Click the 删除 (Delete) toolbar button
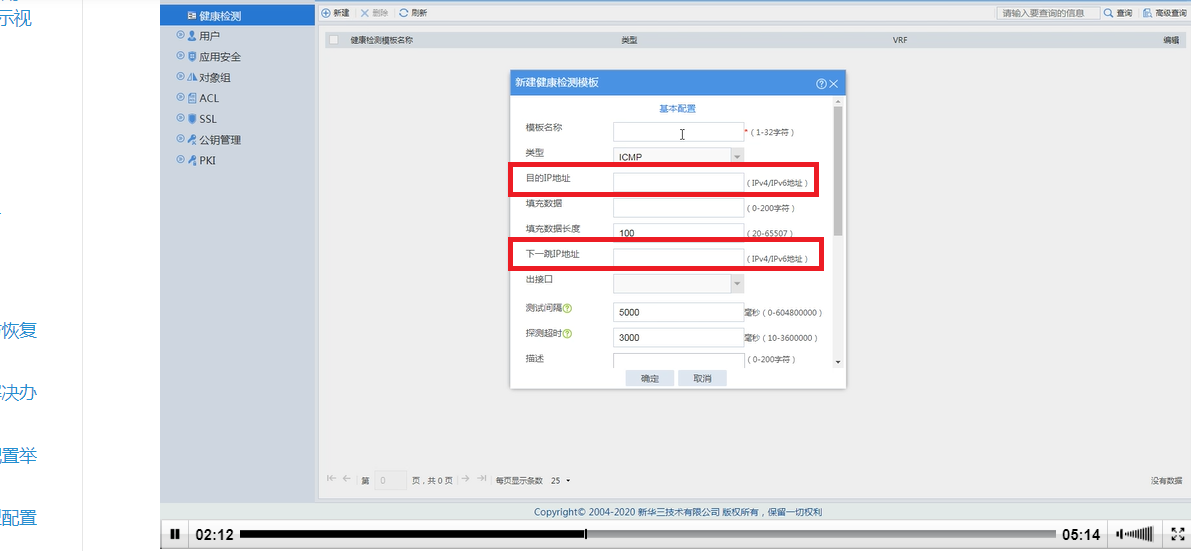1191x551 pixels. tap(374, 13)
